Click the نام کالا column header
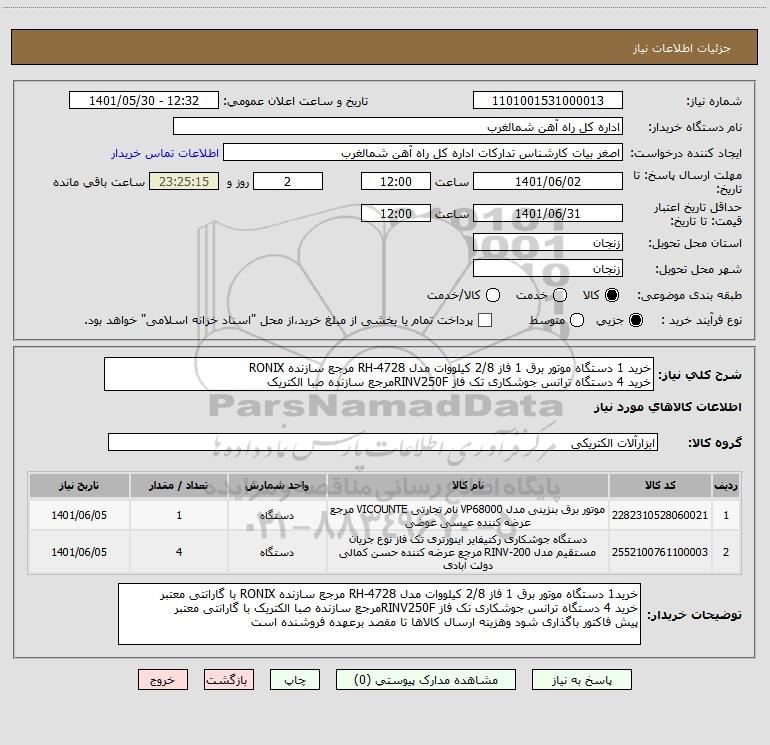The image size is (770, 745). 468,485
